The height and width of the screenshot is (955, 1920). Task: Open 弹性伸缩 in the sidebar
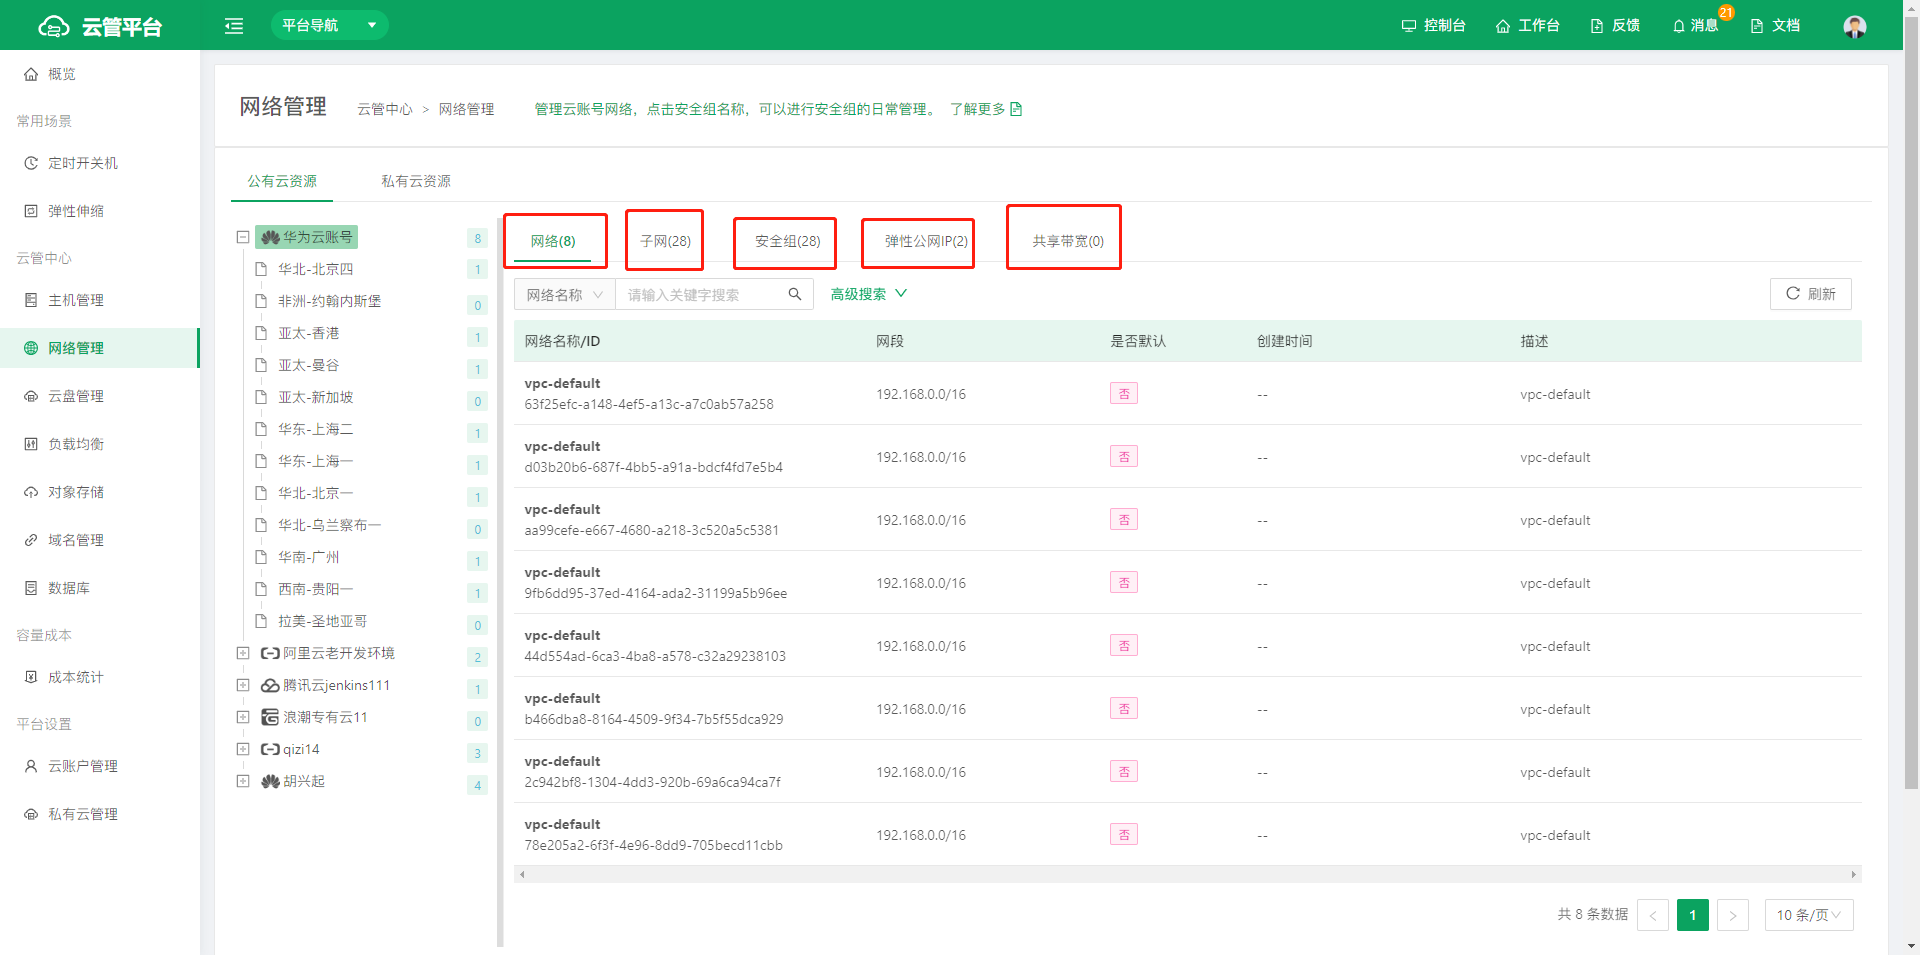point(100,211)
